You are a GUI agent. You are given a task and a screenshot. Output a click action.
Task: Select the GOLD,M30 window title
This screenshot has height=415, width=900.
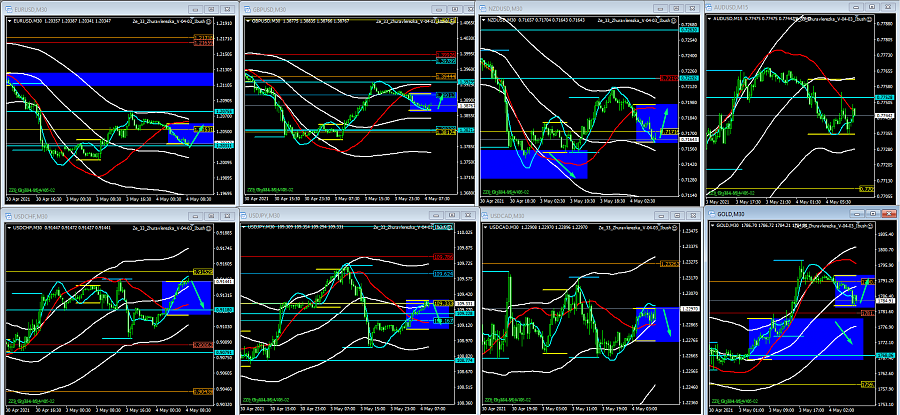point(731,212)
